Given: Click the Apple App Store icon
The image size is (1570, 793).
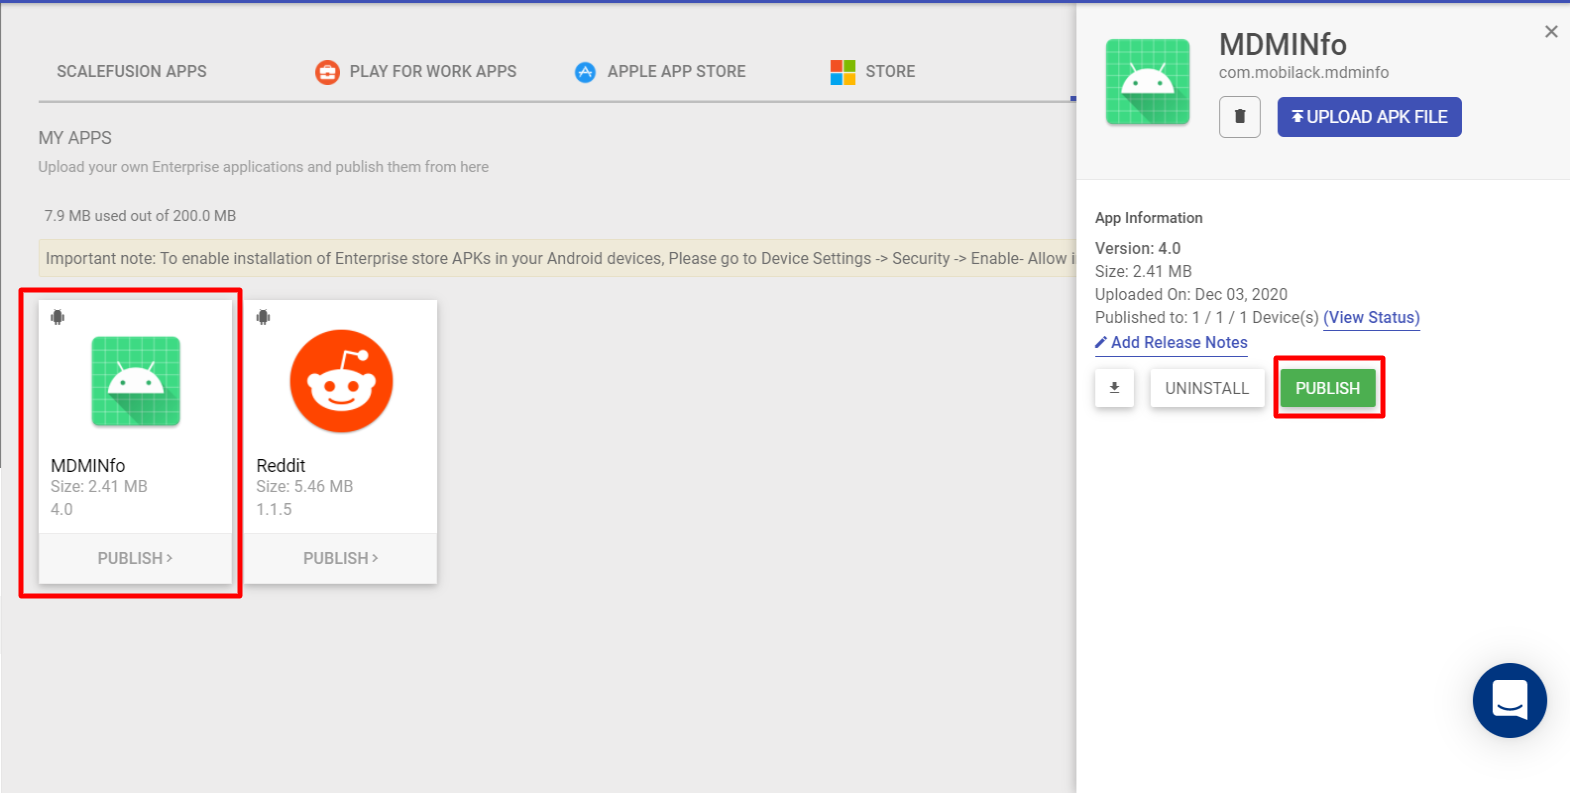Looking at the screenshot, I should pyautogui.click(x=585, y=72).
